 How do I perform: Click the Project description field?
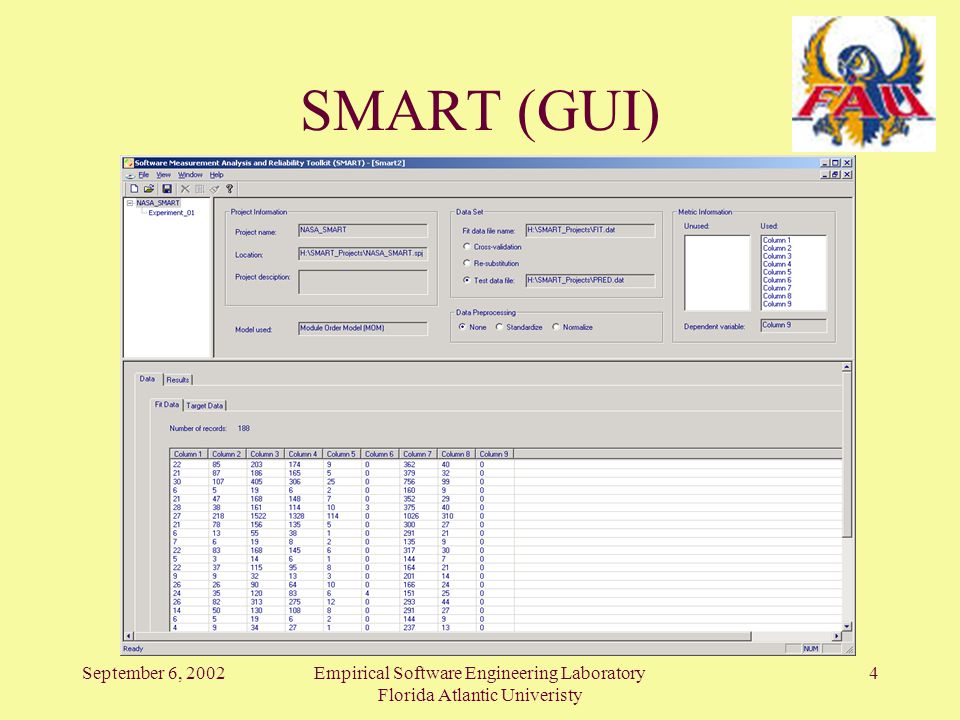[x=363, y=282]
